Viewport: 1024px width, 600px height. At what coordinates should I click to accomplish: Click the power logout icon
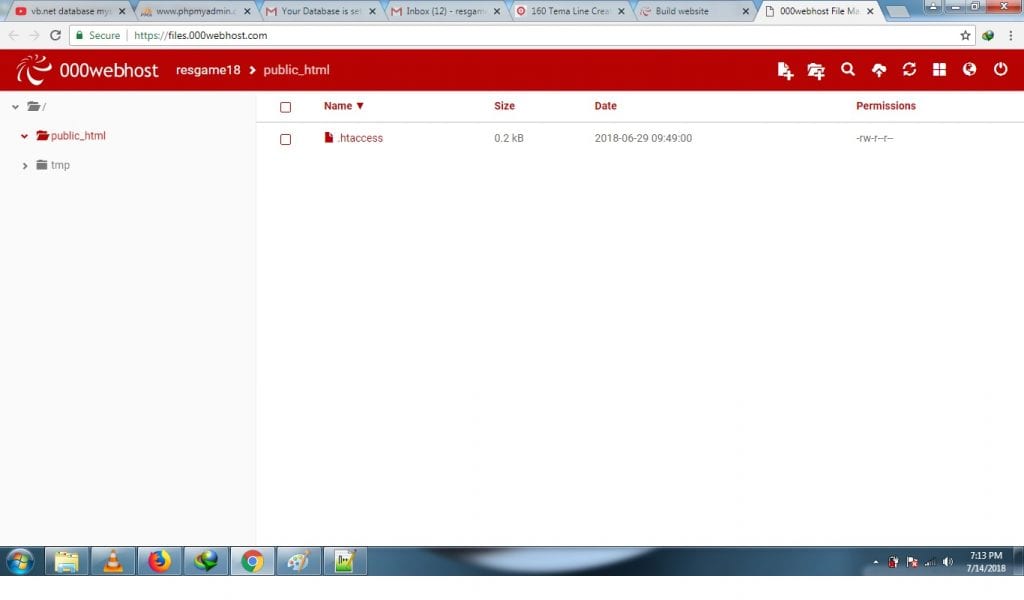point(1000,69)
